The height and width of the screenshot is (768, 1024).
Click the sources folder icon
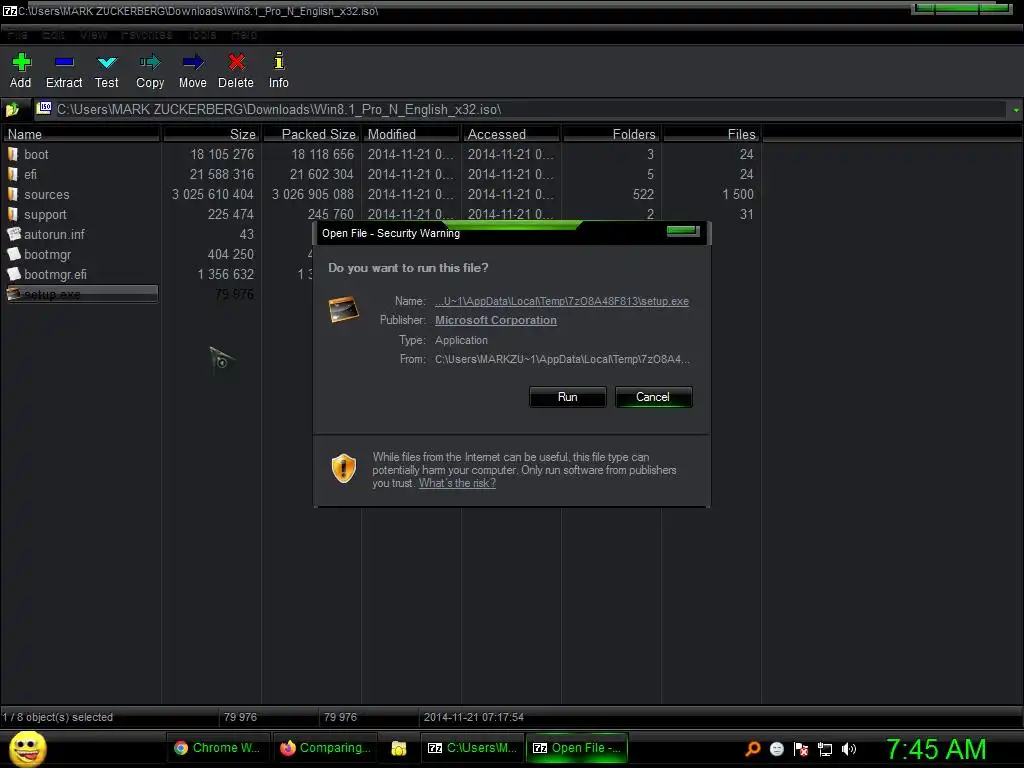click(13, 194)
